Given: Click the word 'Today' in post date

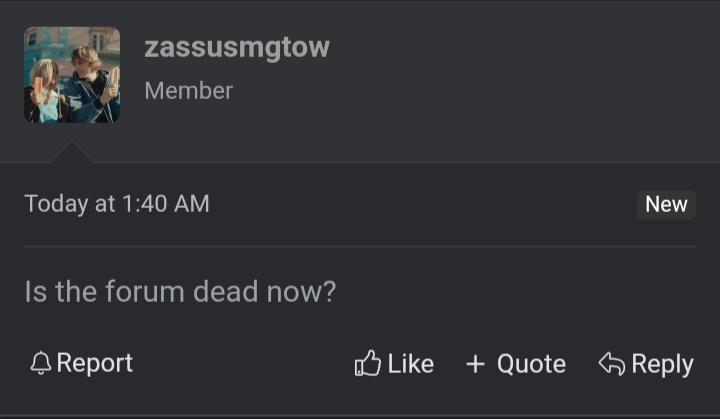Looking at the screenshot, I should pyautogui.click(x=56, y=204).
